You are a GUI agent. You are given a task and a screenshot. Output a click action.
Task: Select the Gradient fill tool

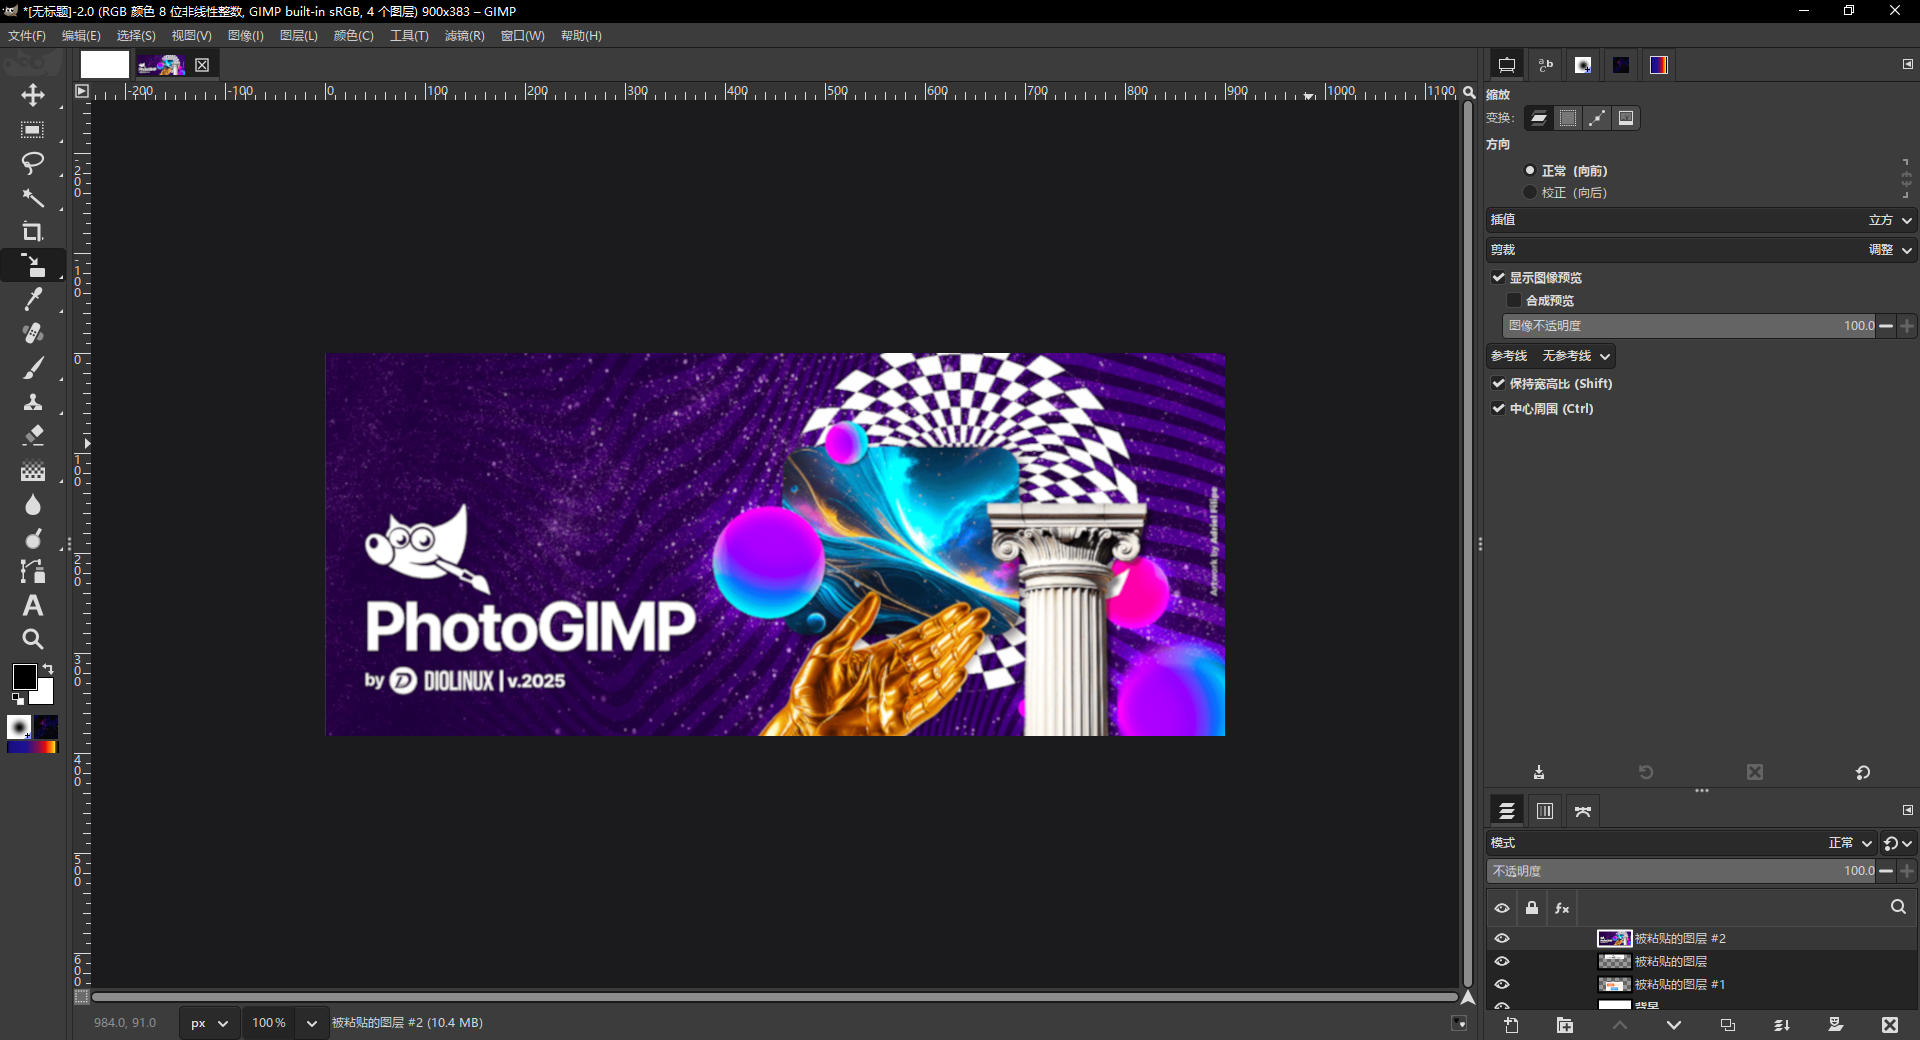tap(33, 470)
